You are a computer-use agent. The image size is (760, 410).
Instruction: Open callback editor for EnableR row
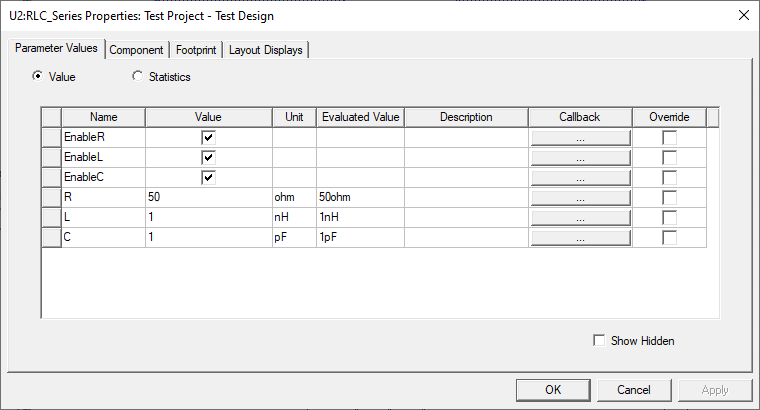(x=580, y=138)
